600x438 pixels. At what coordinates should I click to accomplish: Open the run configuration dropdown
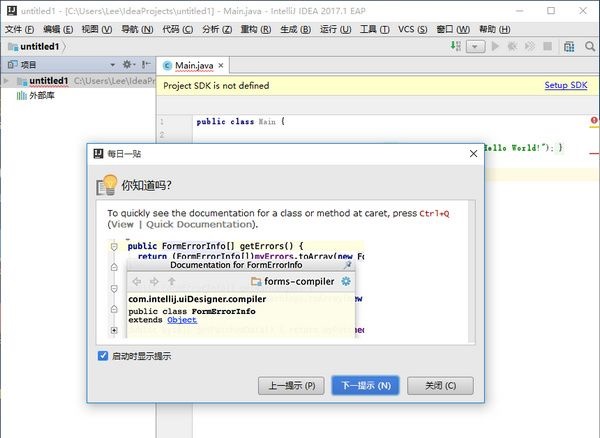pos(475,47)
